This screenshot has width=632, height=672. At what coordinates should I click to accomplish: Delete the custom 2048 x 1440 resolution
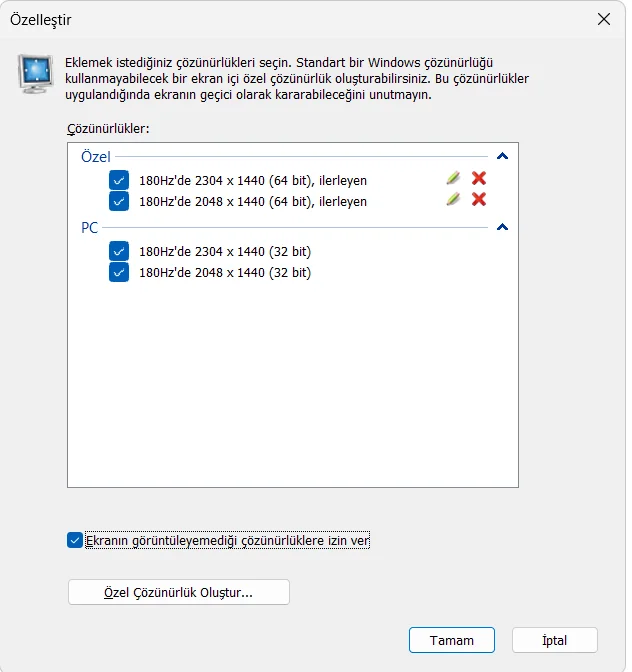click(479, 199)
